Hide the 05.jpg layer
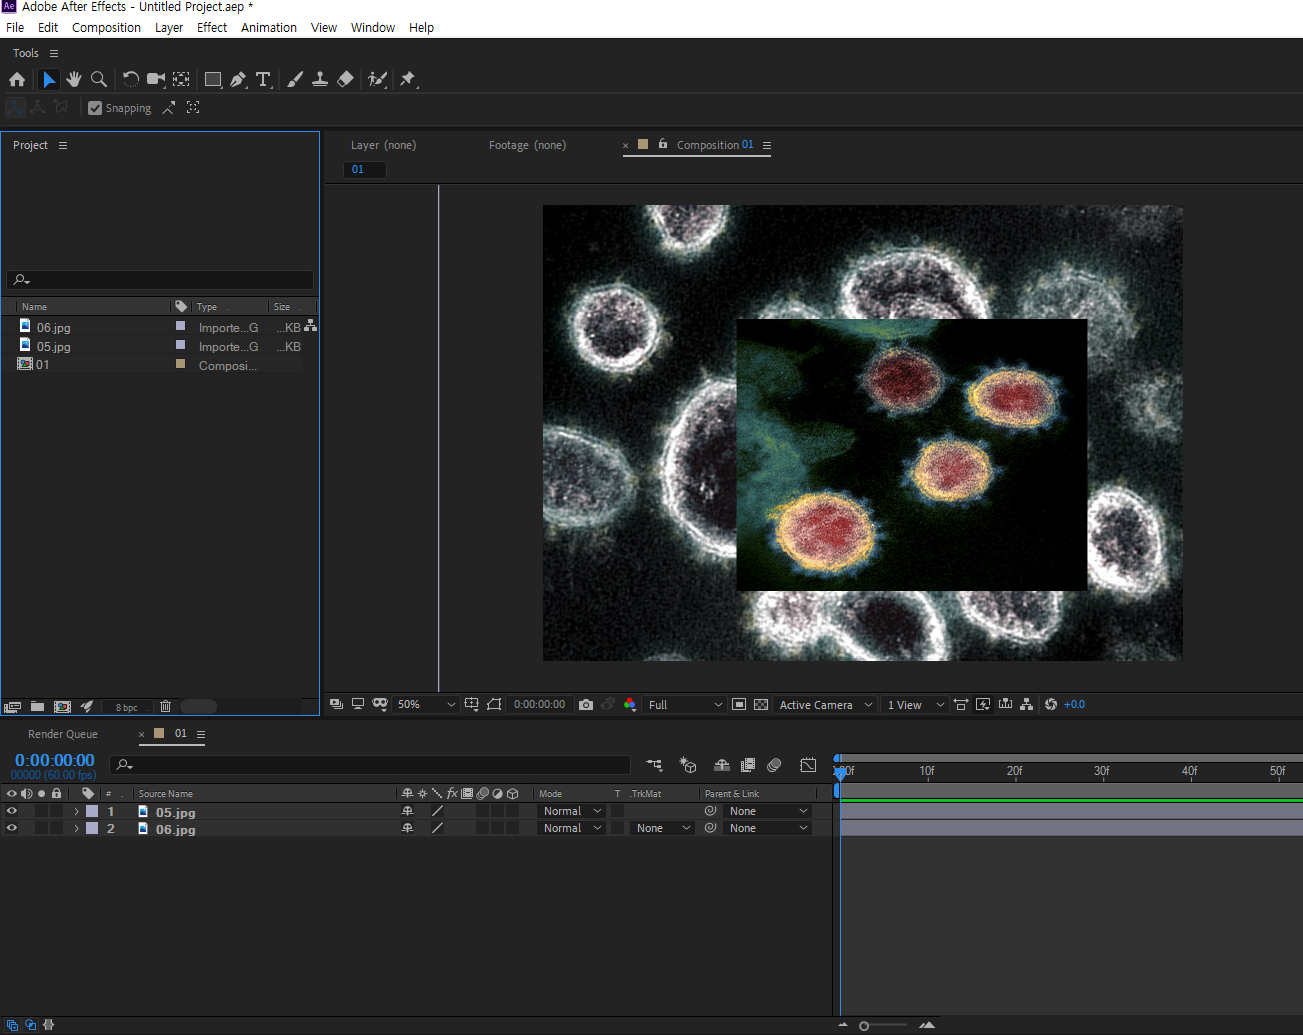This screenshot has width=1303, height=1035. [12, 811]
